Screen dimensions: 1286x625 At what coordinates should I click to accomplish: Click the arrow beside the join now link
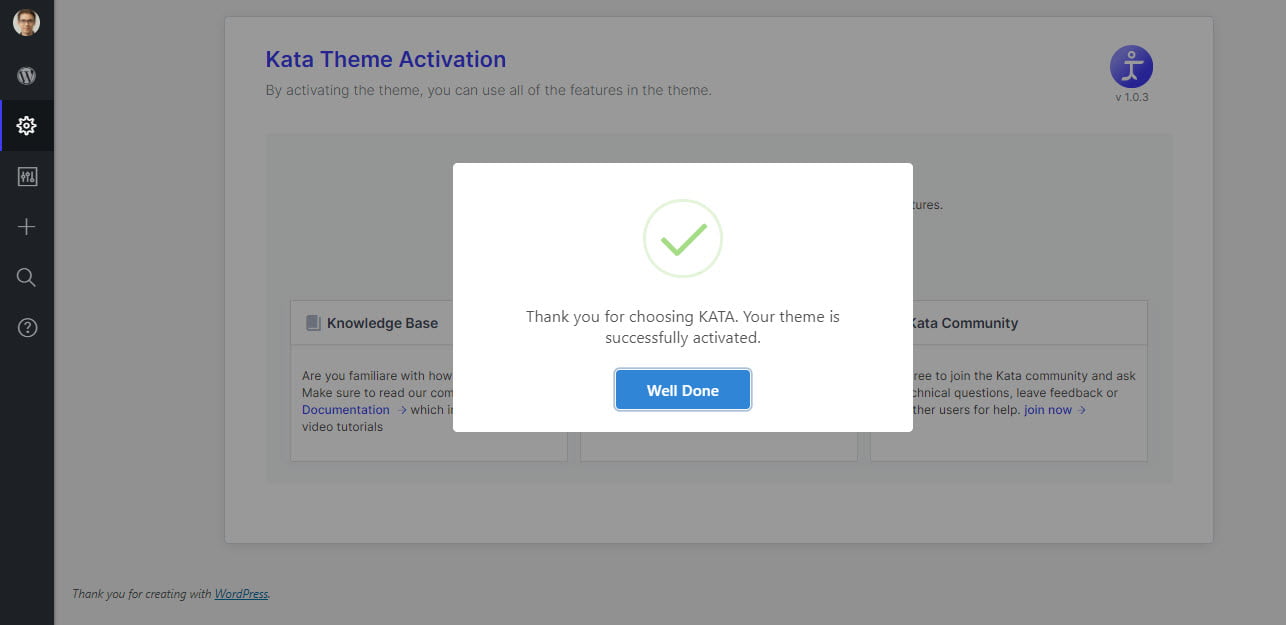coord(1082,410)
